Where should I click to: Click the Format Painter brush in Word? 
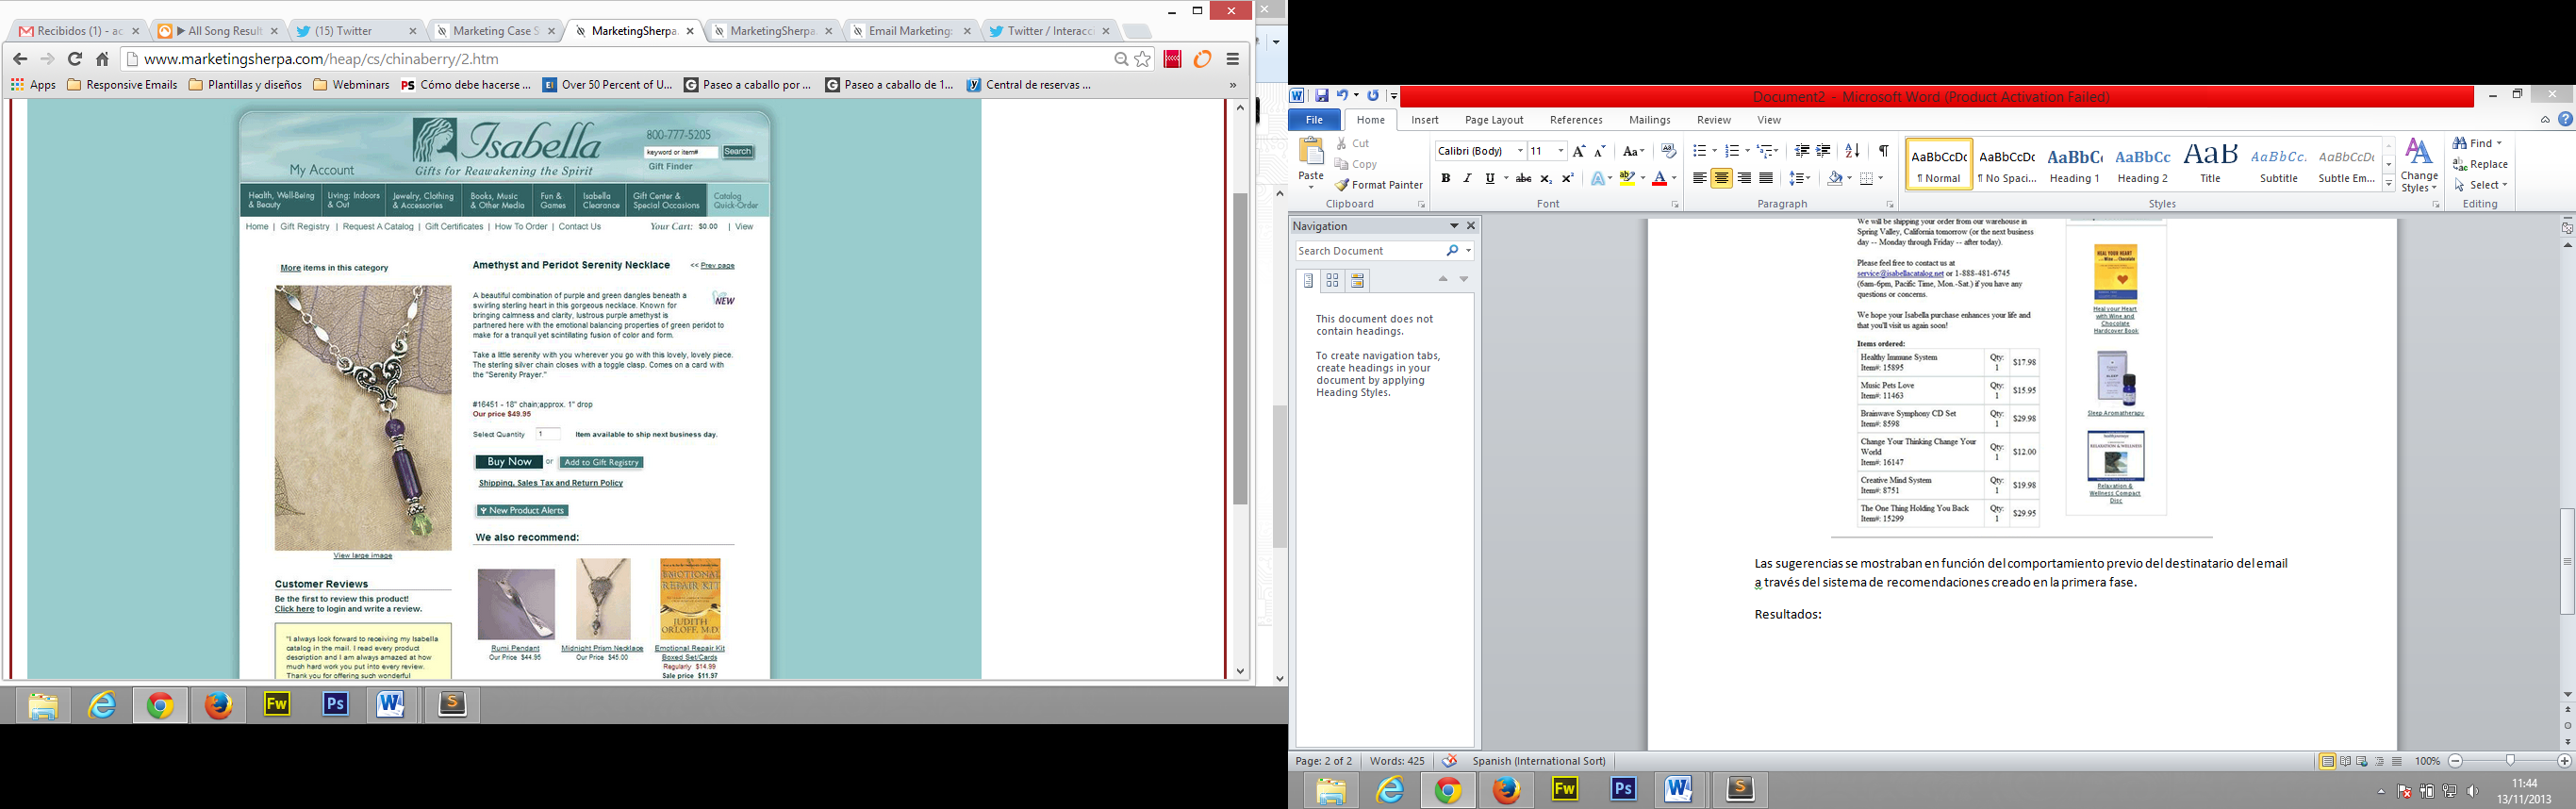point(1378,185)
